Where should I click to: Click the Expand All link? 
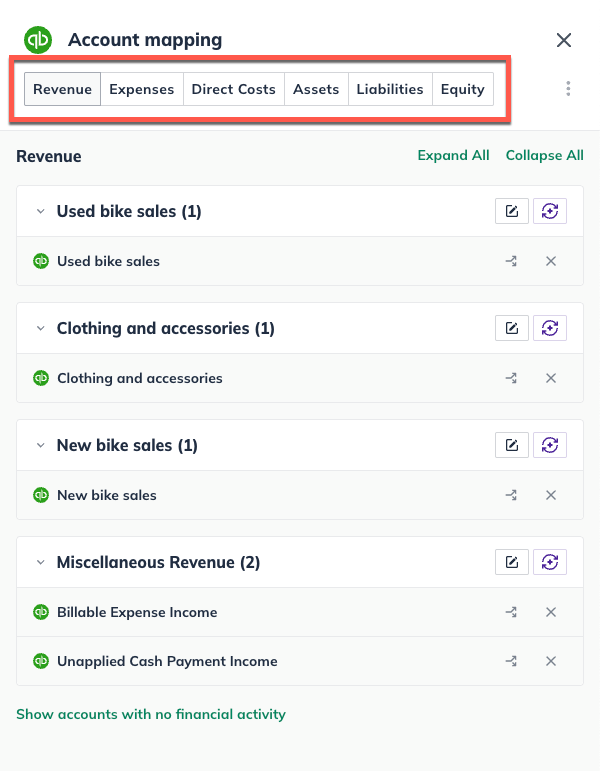point(453,155)
